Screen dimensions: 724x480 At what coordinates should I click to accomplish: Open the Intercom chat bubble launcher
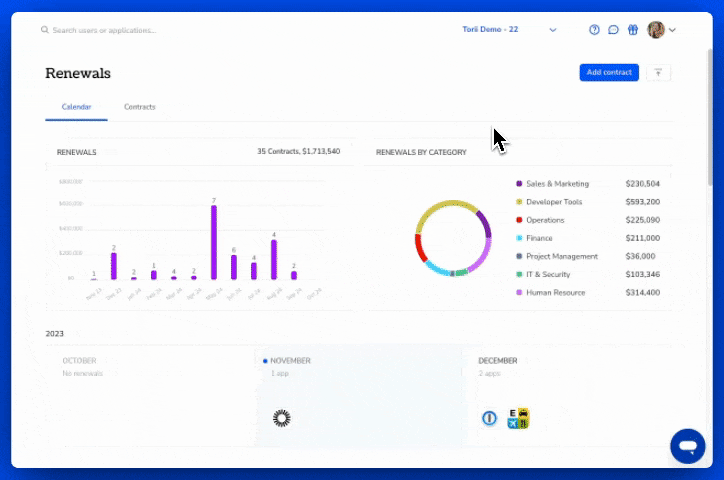point(688,446)
